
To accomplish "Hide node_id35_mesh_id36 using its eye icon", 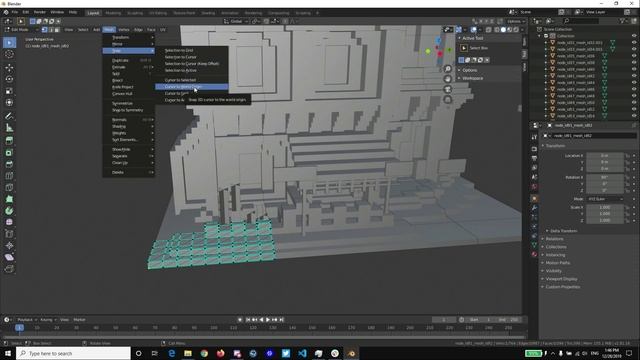I will pos(634,56).
